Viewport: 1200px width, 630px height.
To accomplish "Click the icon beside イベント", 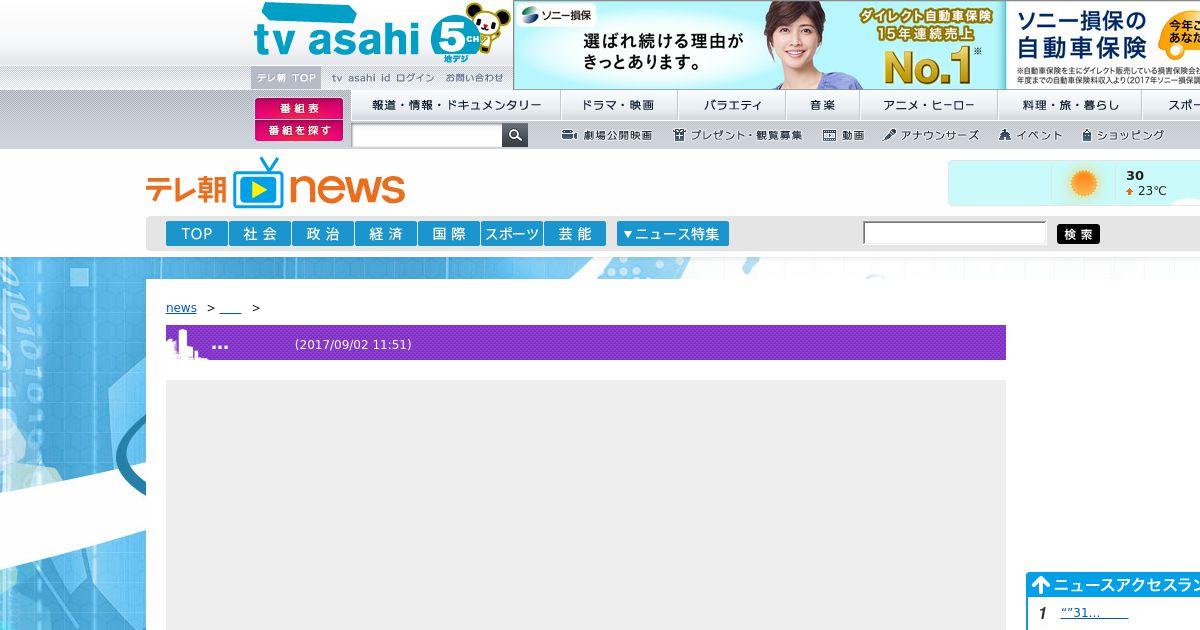I will tap(1005, 135).
